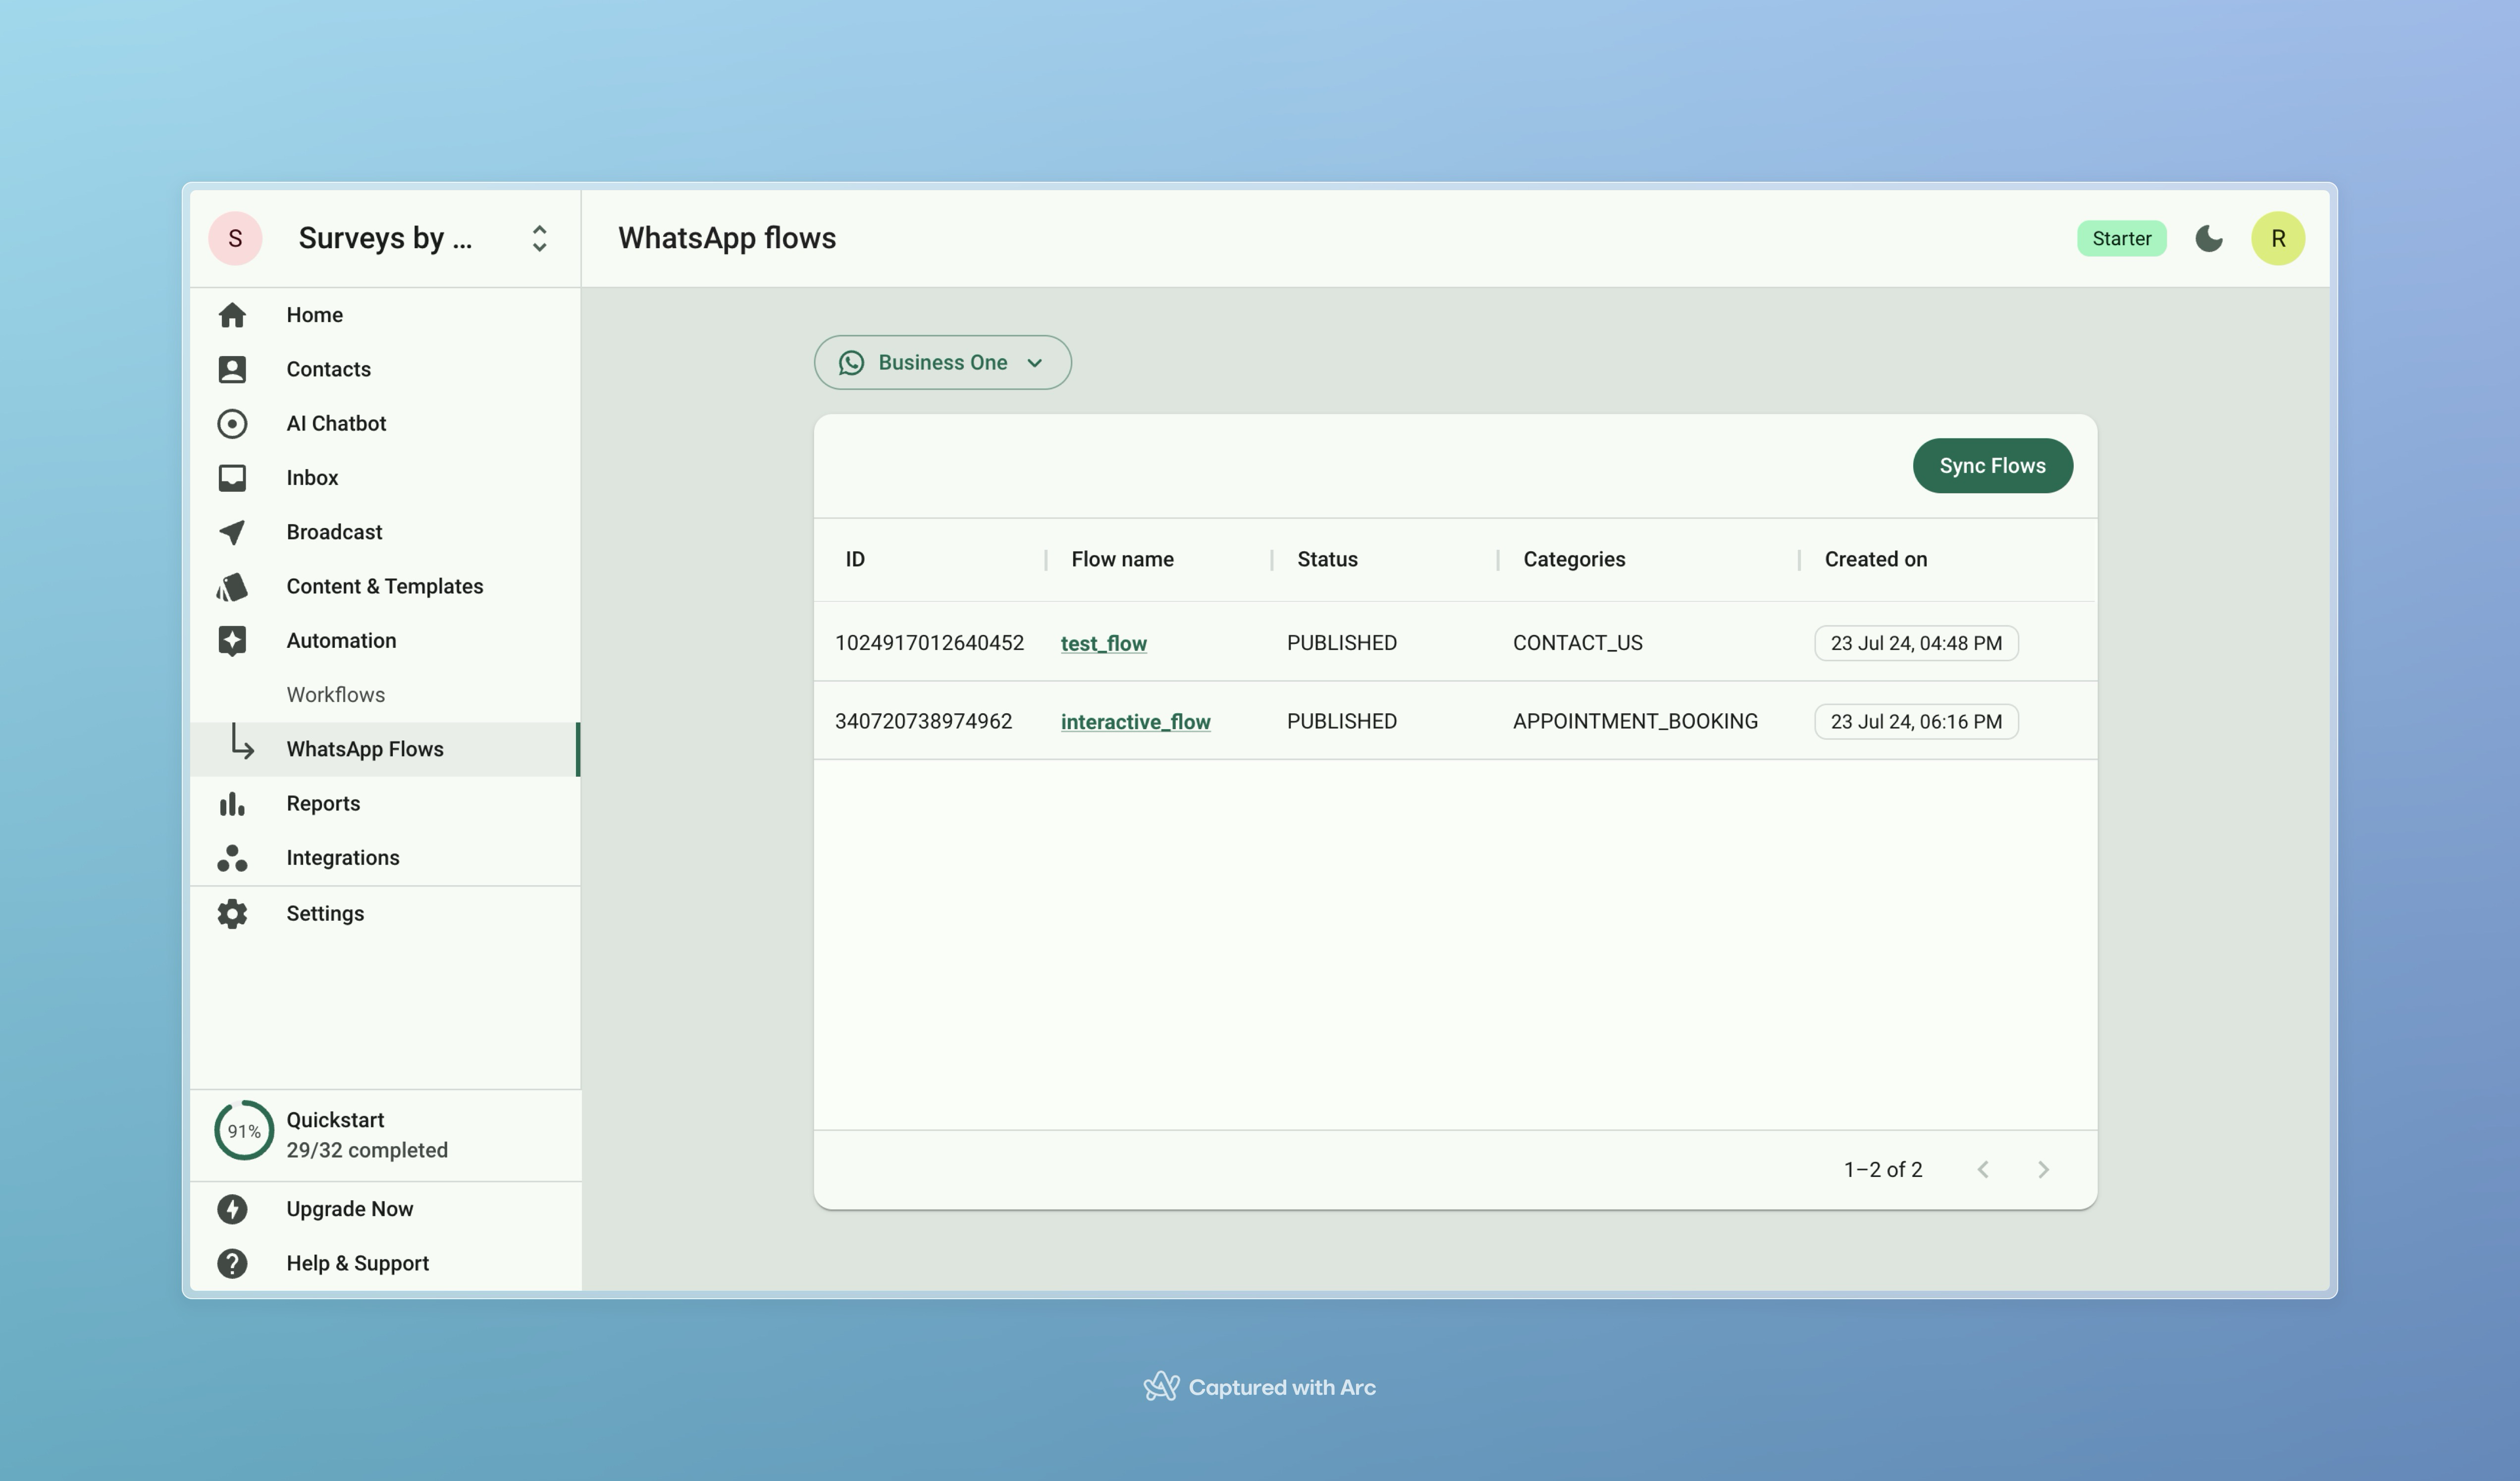Viewport: 2520px width, 1481px height.
Task: Click the Settings gear icon
Action: [x=232, y=913]
